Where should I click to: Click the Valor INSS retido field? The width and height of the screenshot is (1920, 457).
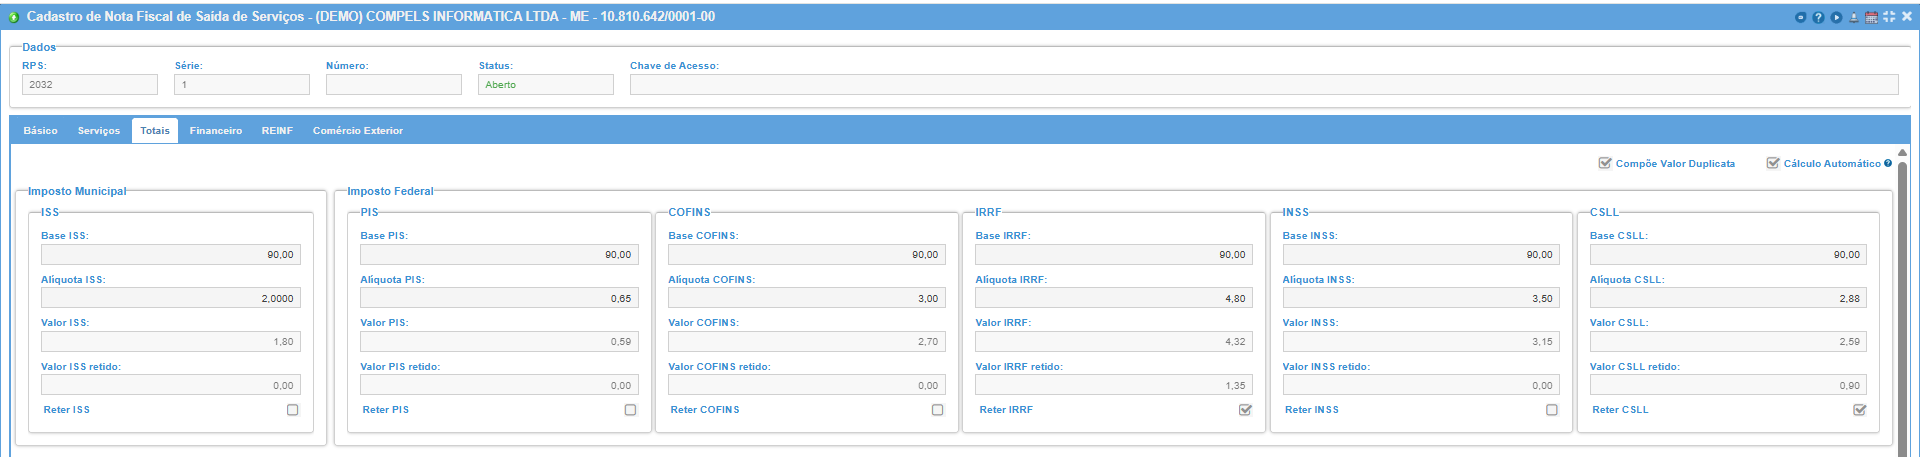1421,385
